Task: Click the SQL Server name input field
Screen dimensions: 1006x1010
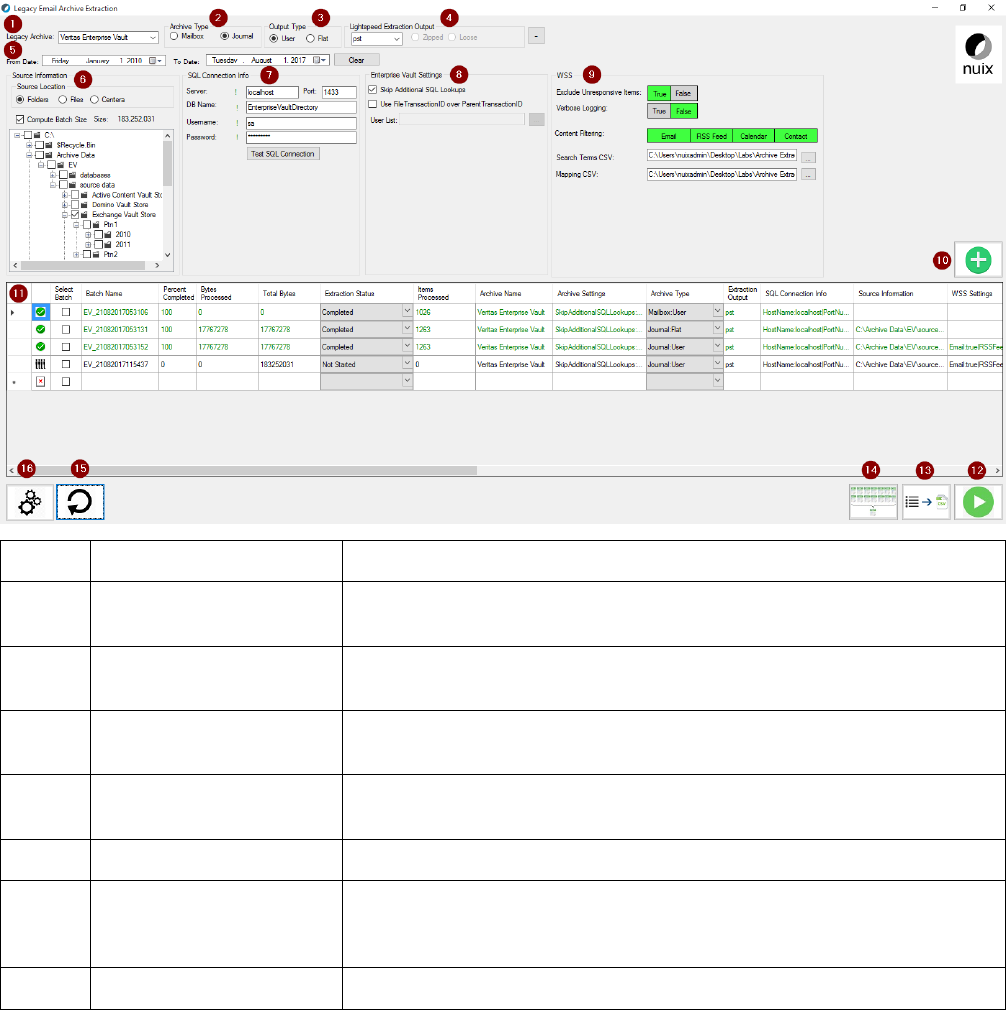Action: [x=272, y=92]
